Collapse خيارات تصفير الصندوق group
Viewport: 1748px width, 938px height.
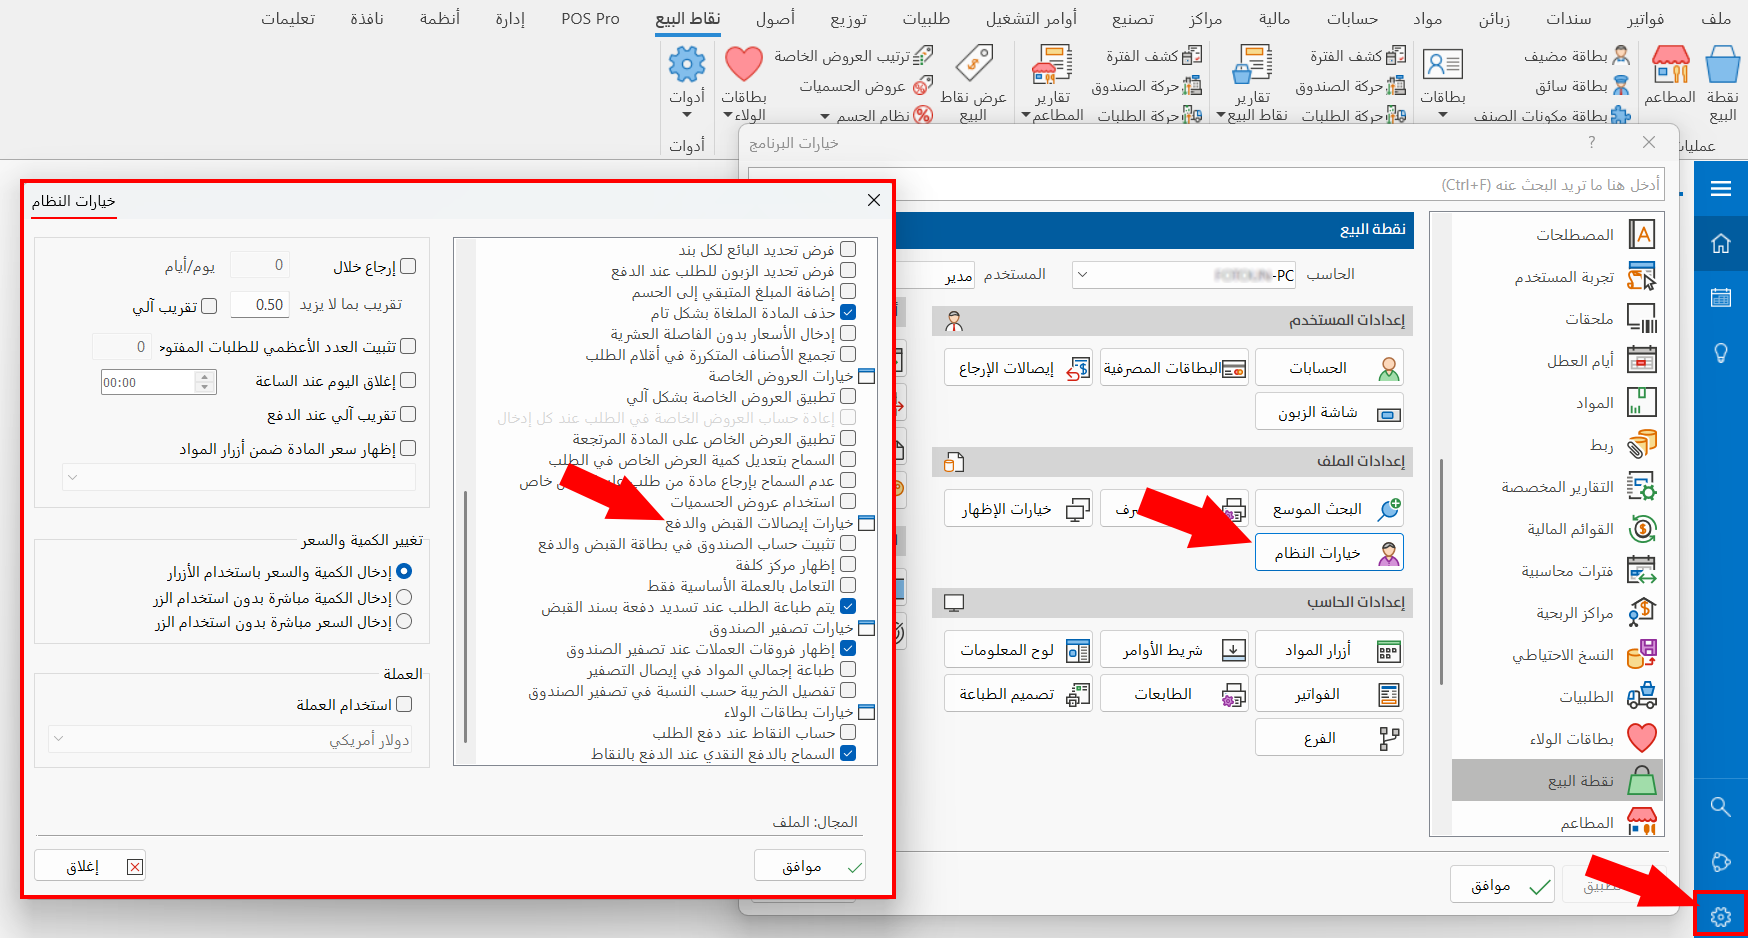tap(867, 628)
